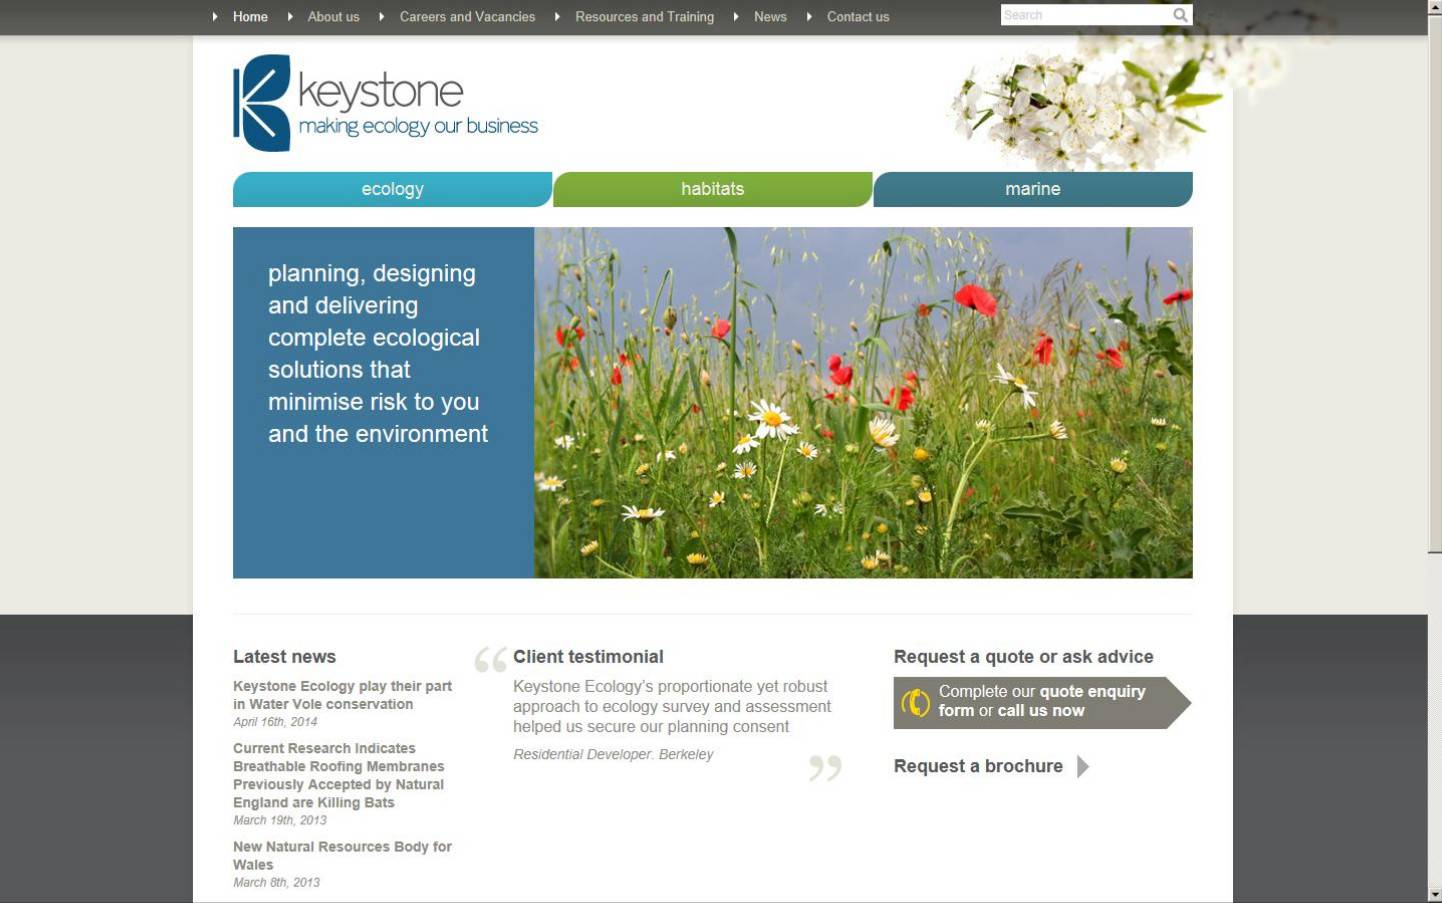Click 'Residential Developer. Berkeley' attribution text
1442x903 pixels.
click(x=613, y=754)
